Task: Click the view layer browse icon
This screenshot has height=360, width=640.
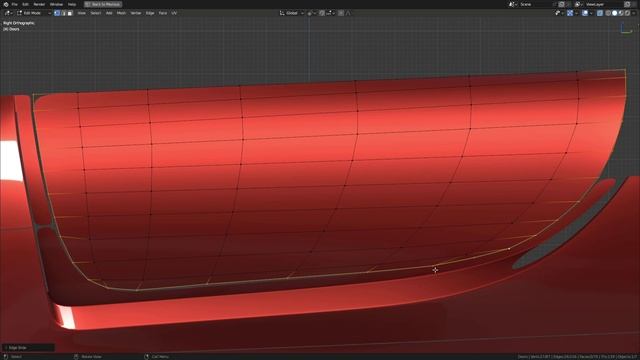Action: click(579, 4)
